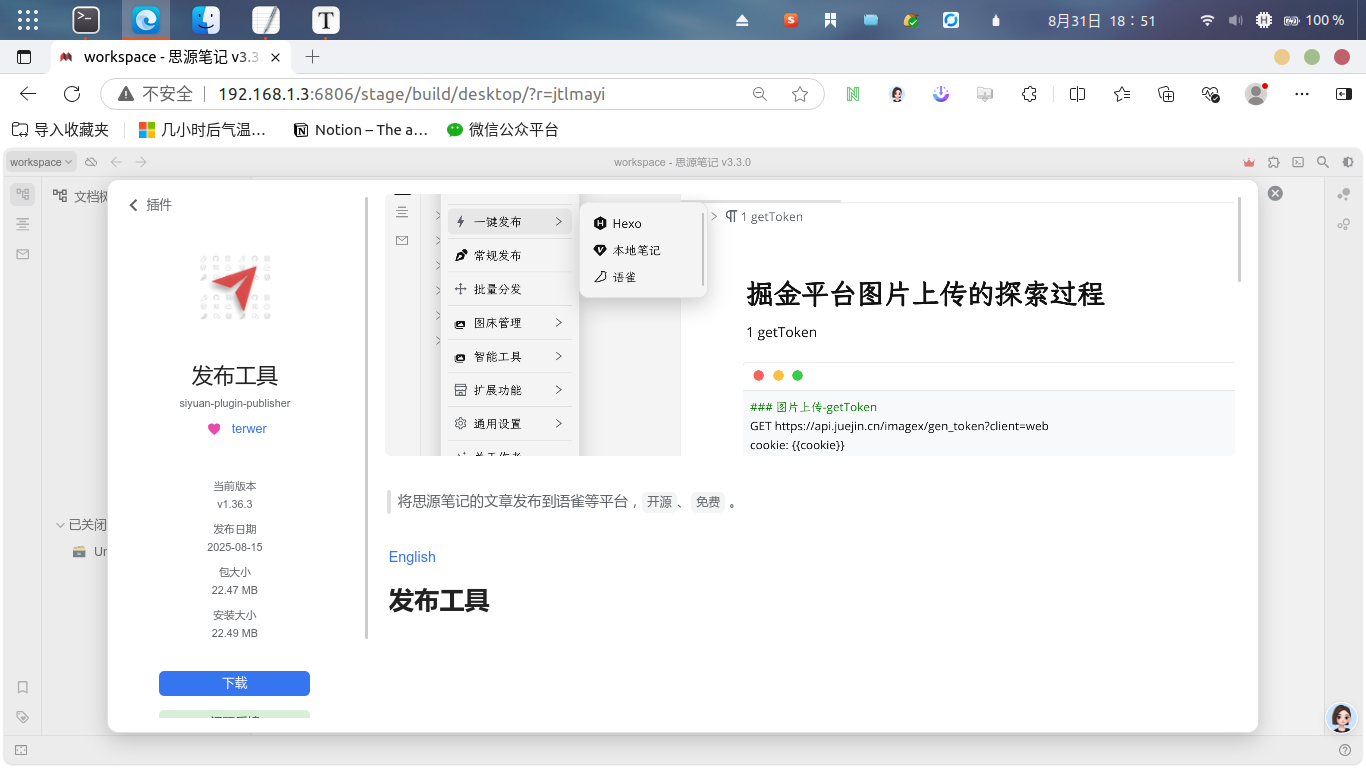The image size is (1366, 768).
Task: Click the heart icon above the terwer author name
Action: point(212,428)
